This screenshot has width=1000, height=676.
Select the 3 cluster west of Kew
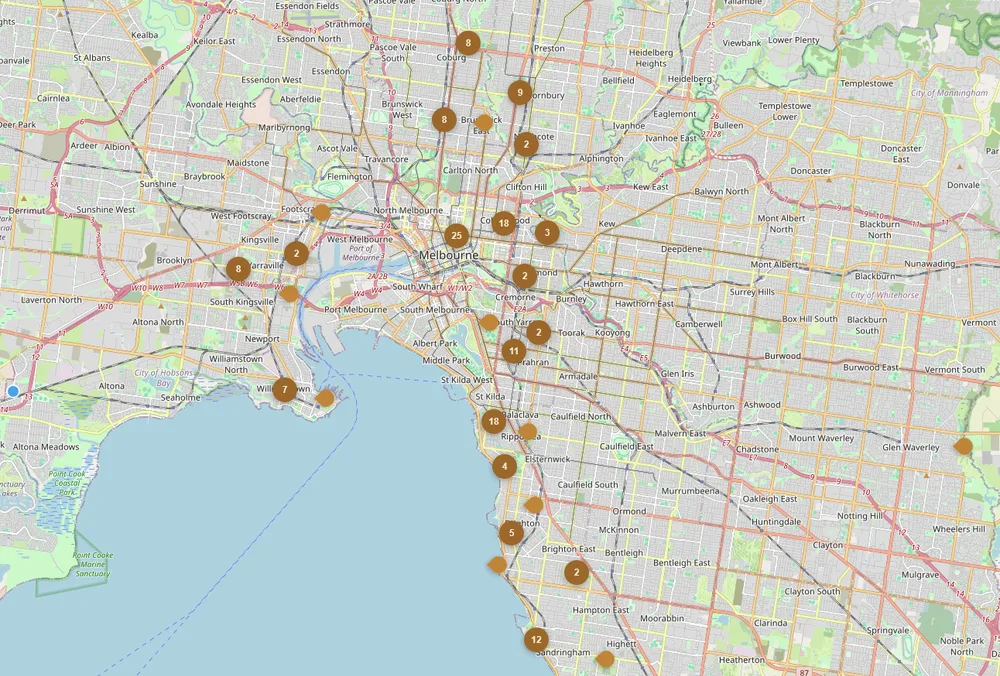click(547, 233)
